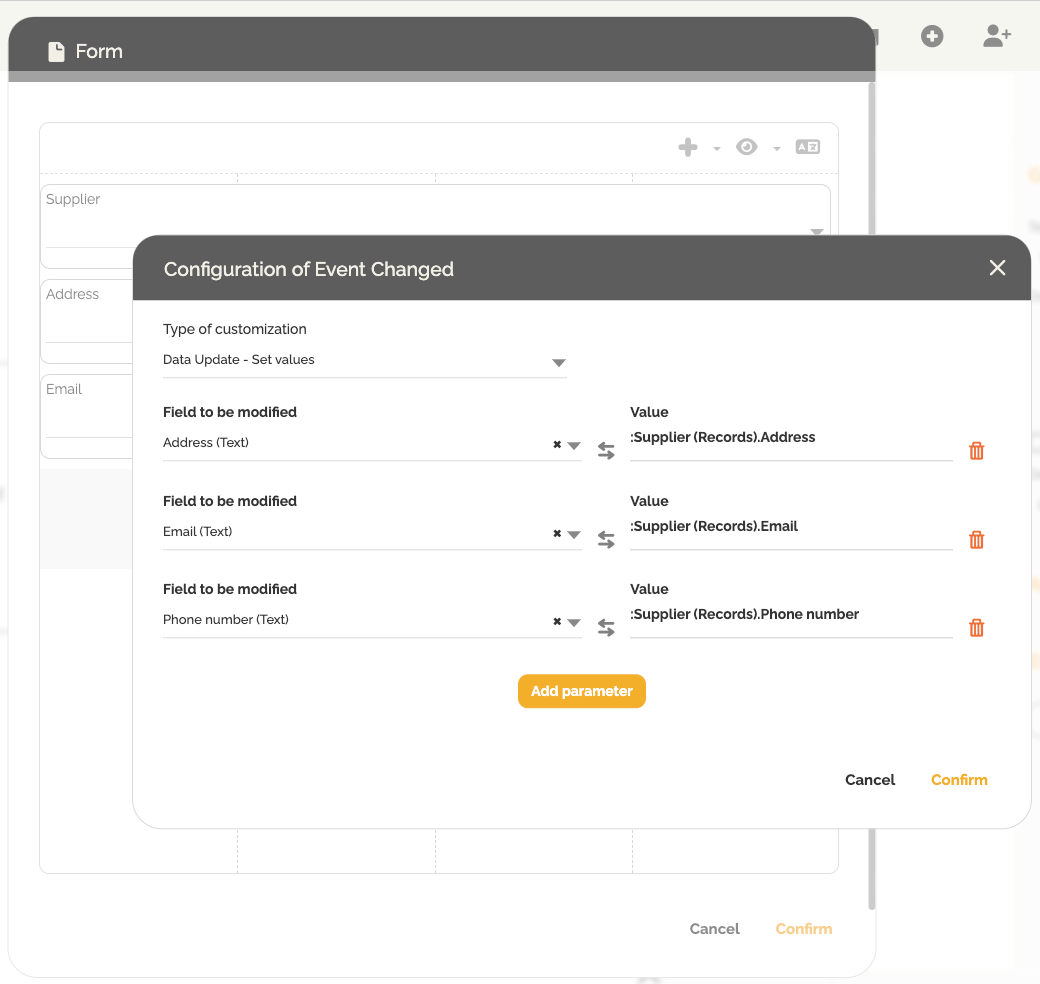1040x984 pixels.
Task: Delete the Phone number parameter row
Action: [977, 628]
